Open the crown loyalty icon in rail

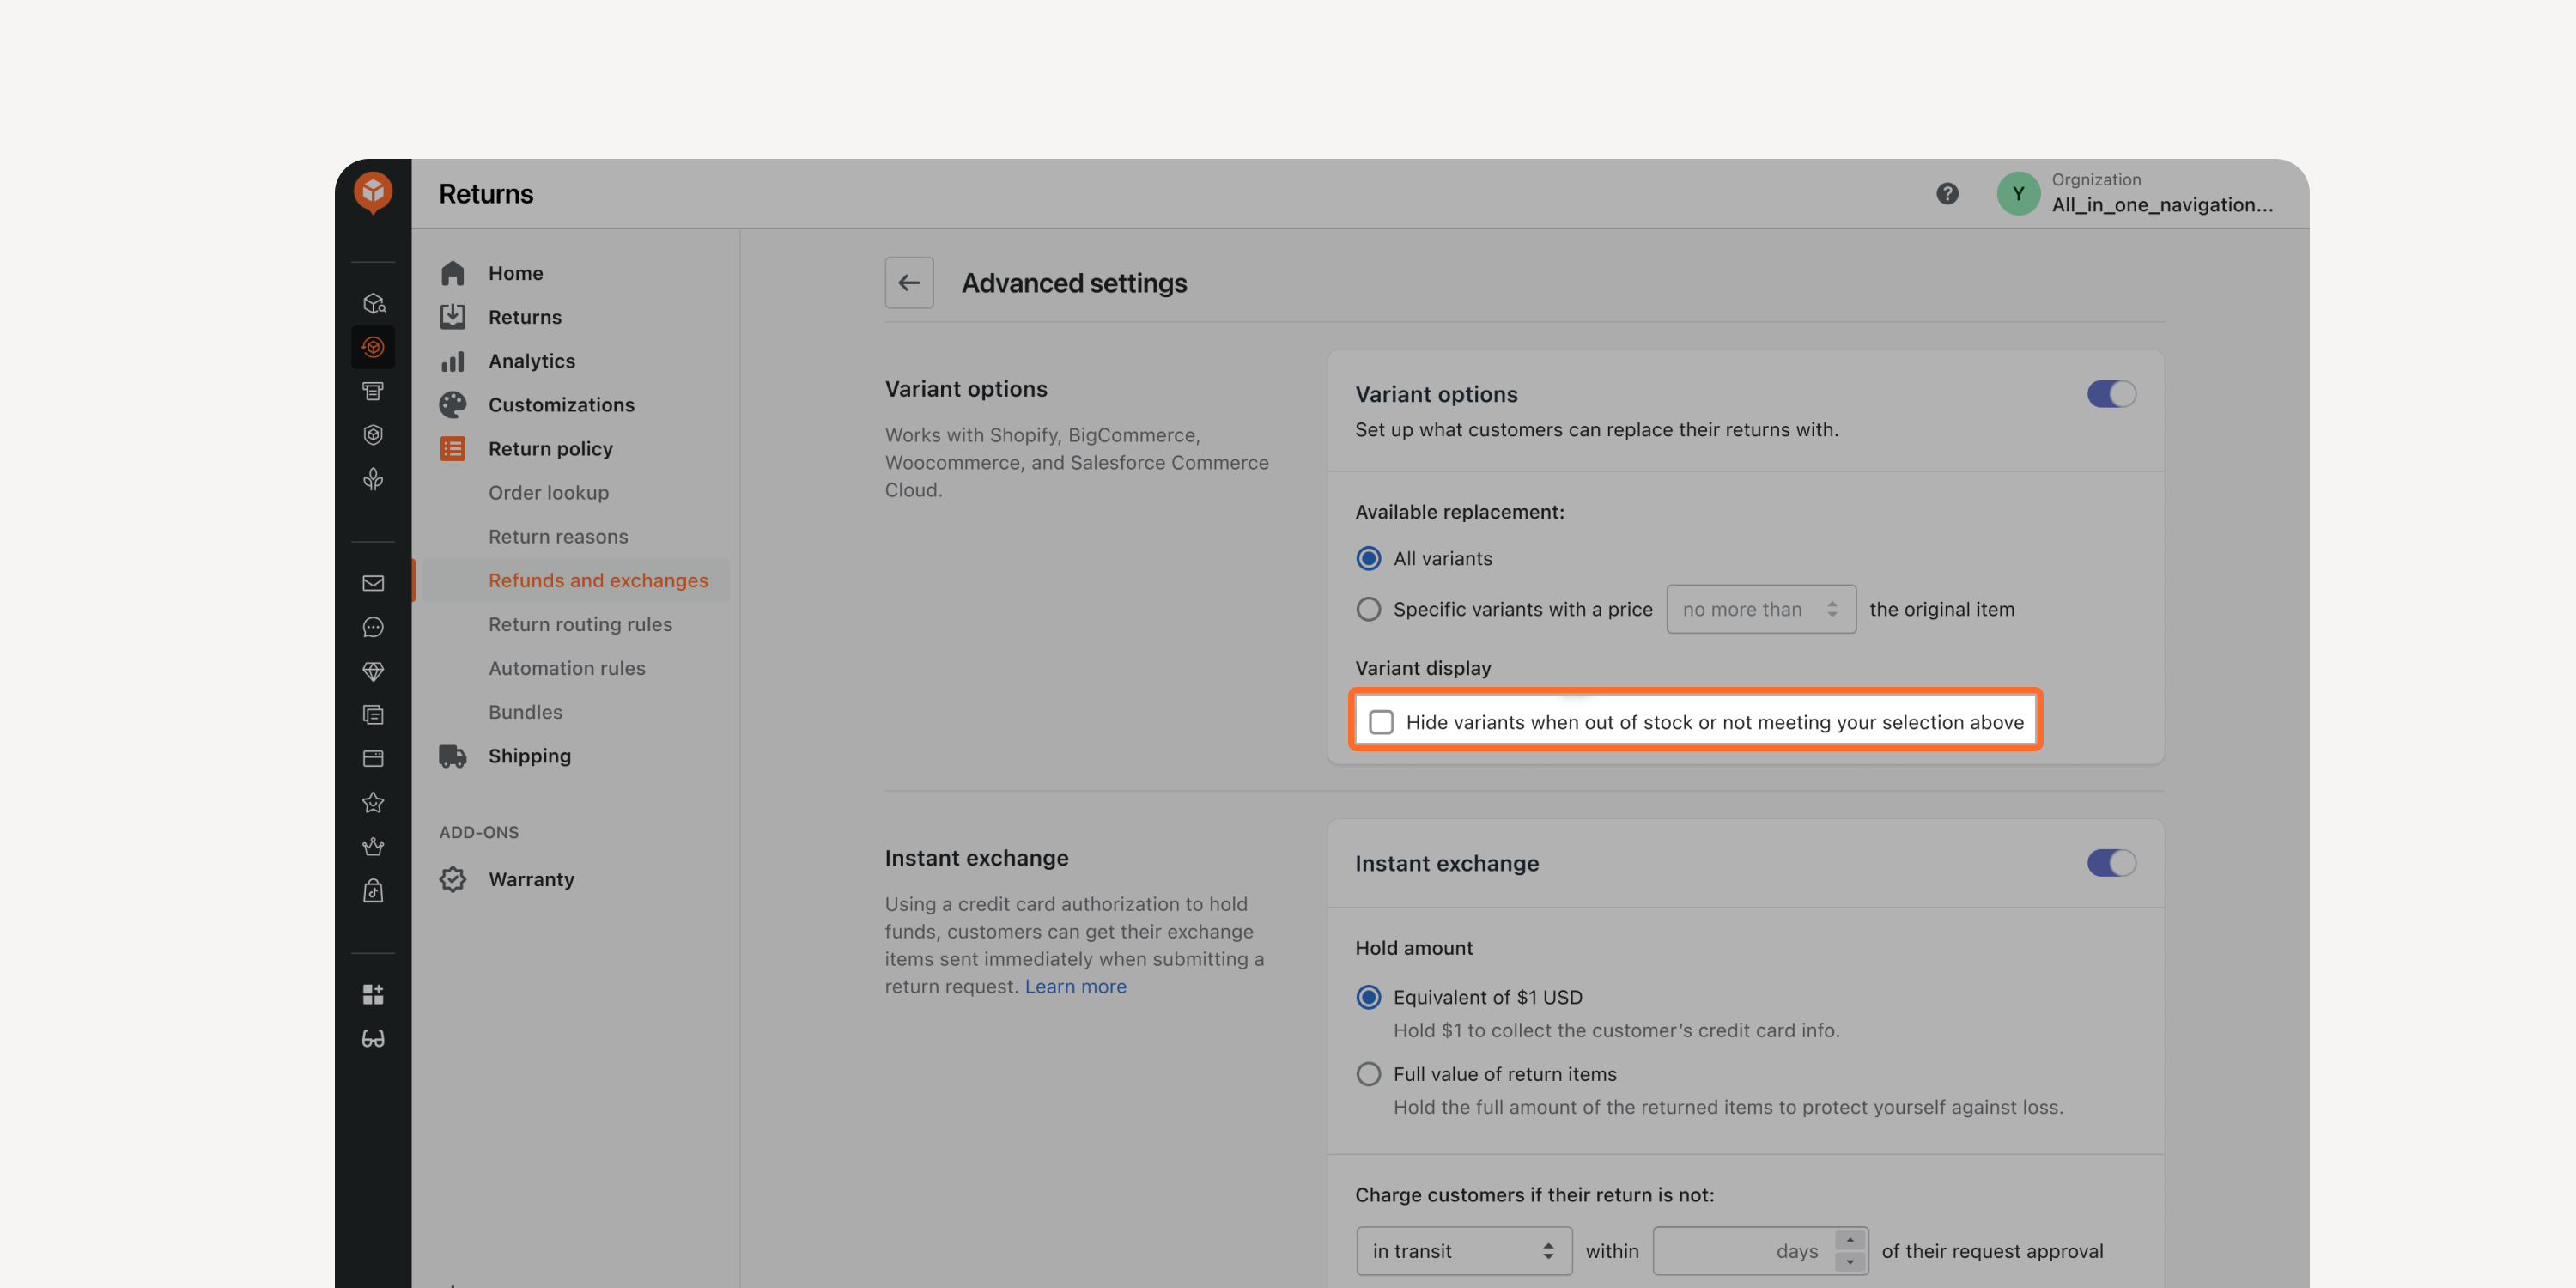(373, 847)
